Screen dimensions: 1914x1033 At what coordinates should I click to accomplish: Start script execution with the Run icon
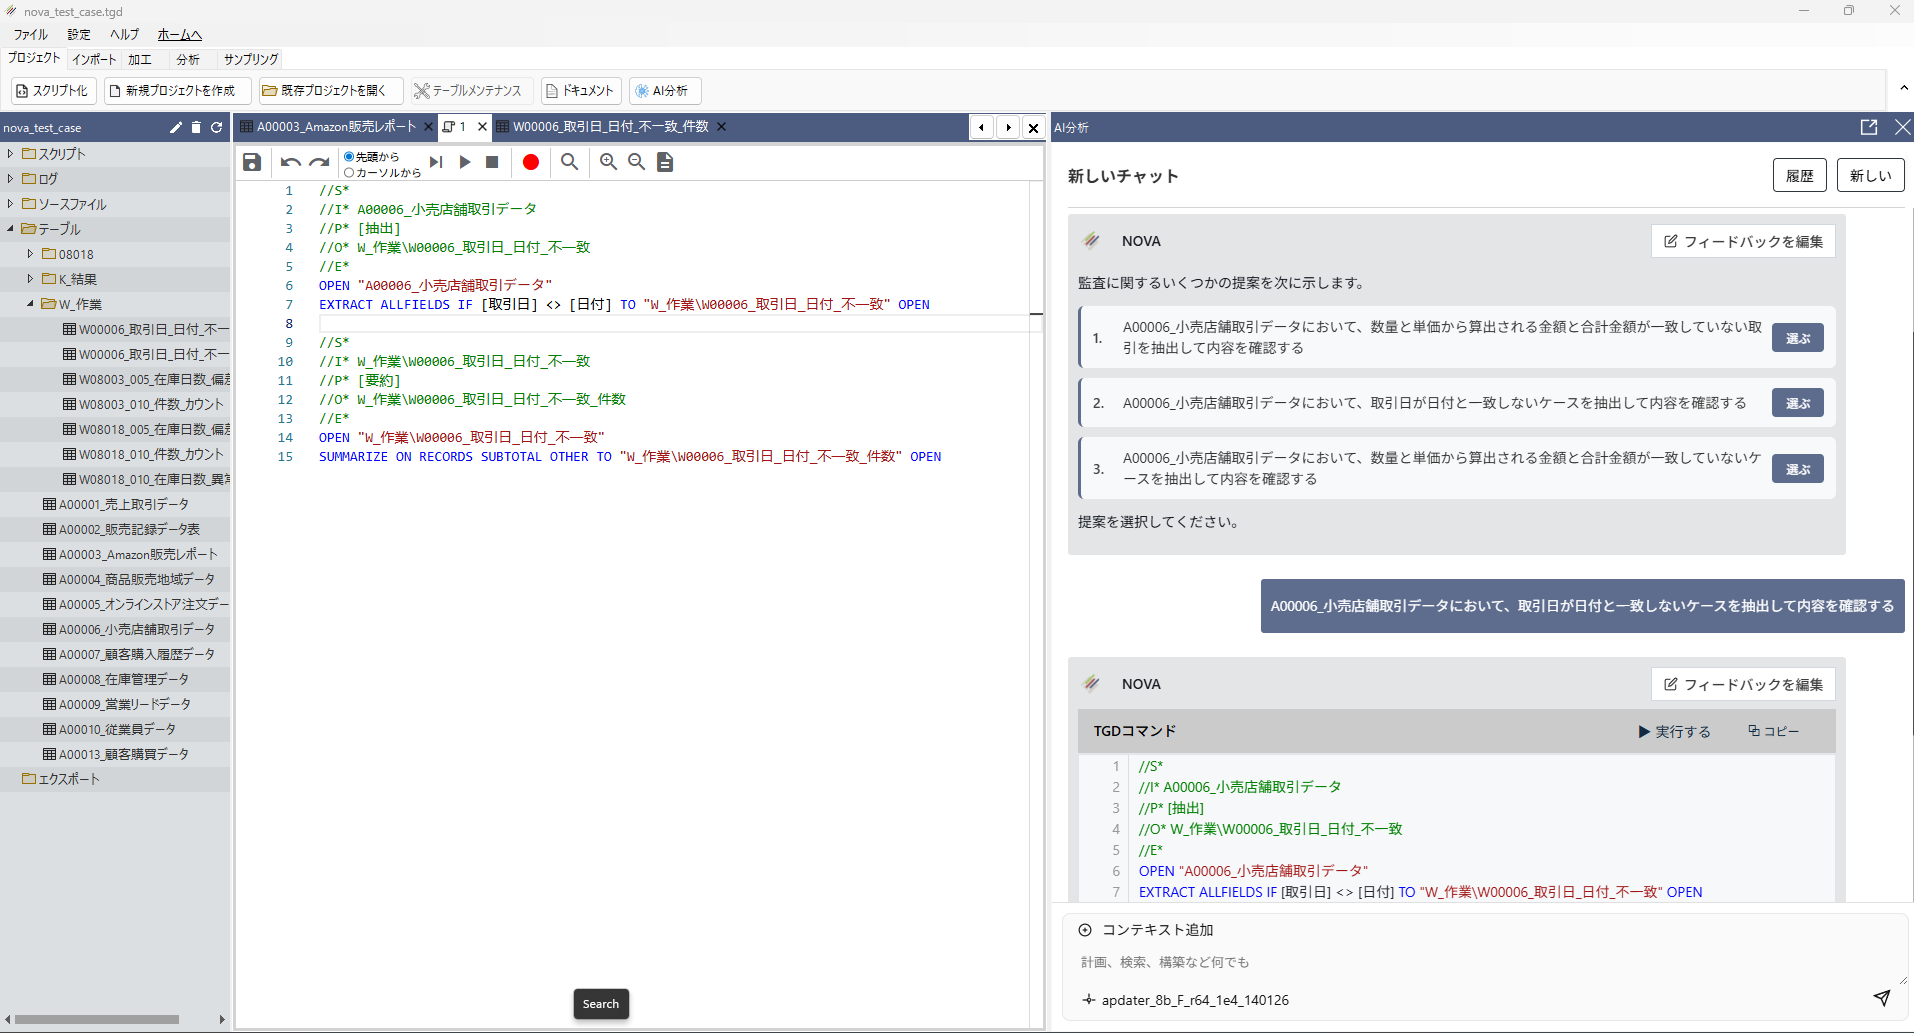464,162
